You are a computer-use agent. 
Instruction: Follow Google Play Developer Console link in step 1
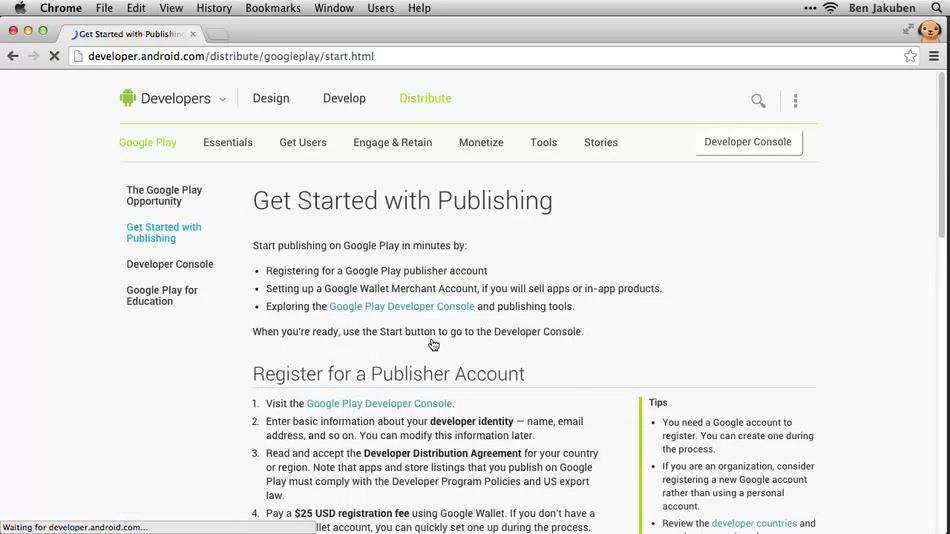(379, 403)
